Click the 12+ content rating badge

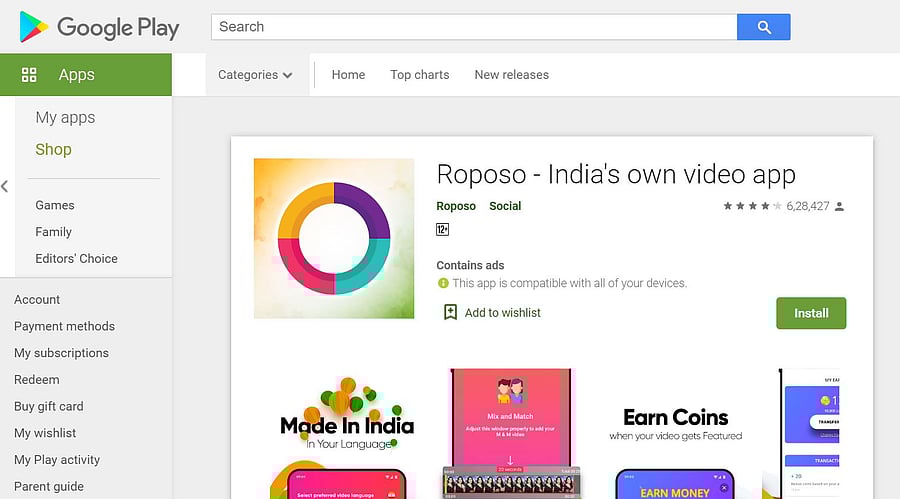coord(443,230)
